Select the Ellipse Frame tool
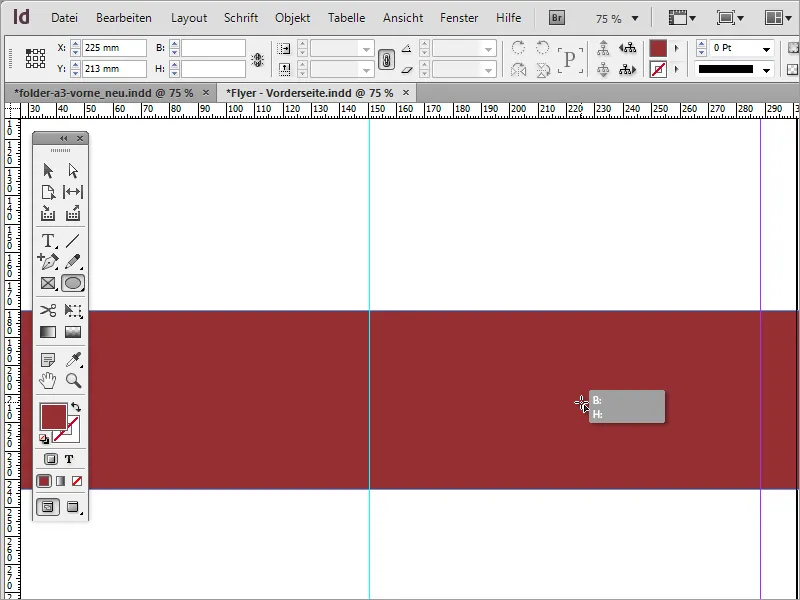This screenshot has width=800, height=600. 74,283
